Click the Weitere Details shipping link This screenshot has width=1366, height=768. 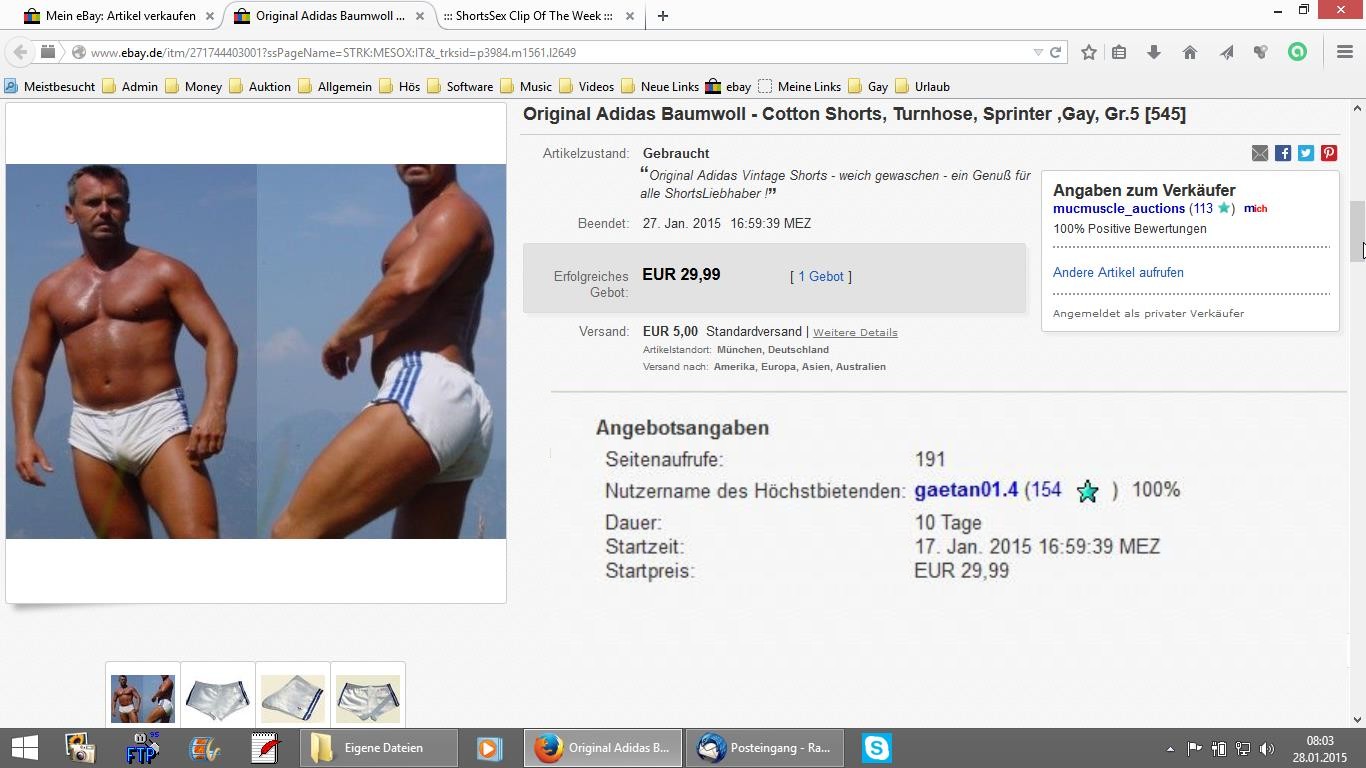(855, 332)
